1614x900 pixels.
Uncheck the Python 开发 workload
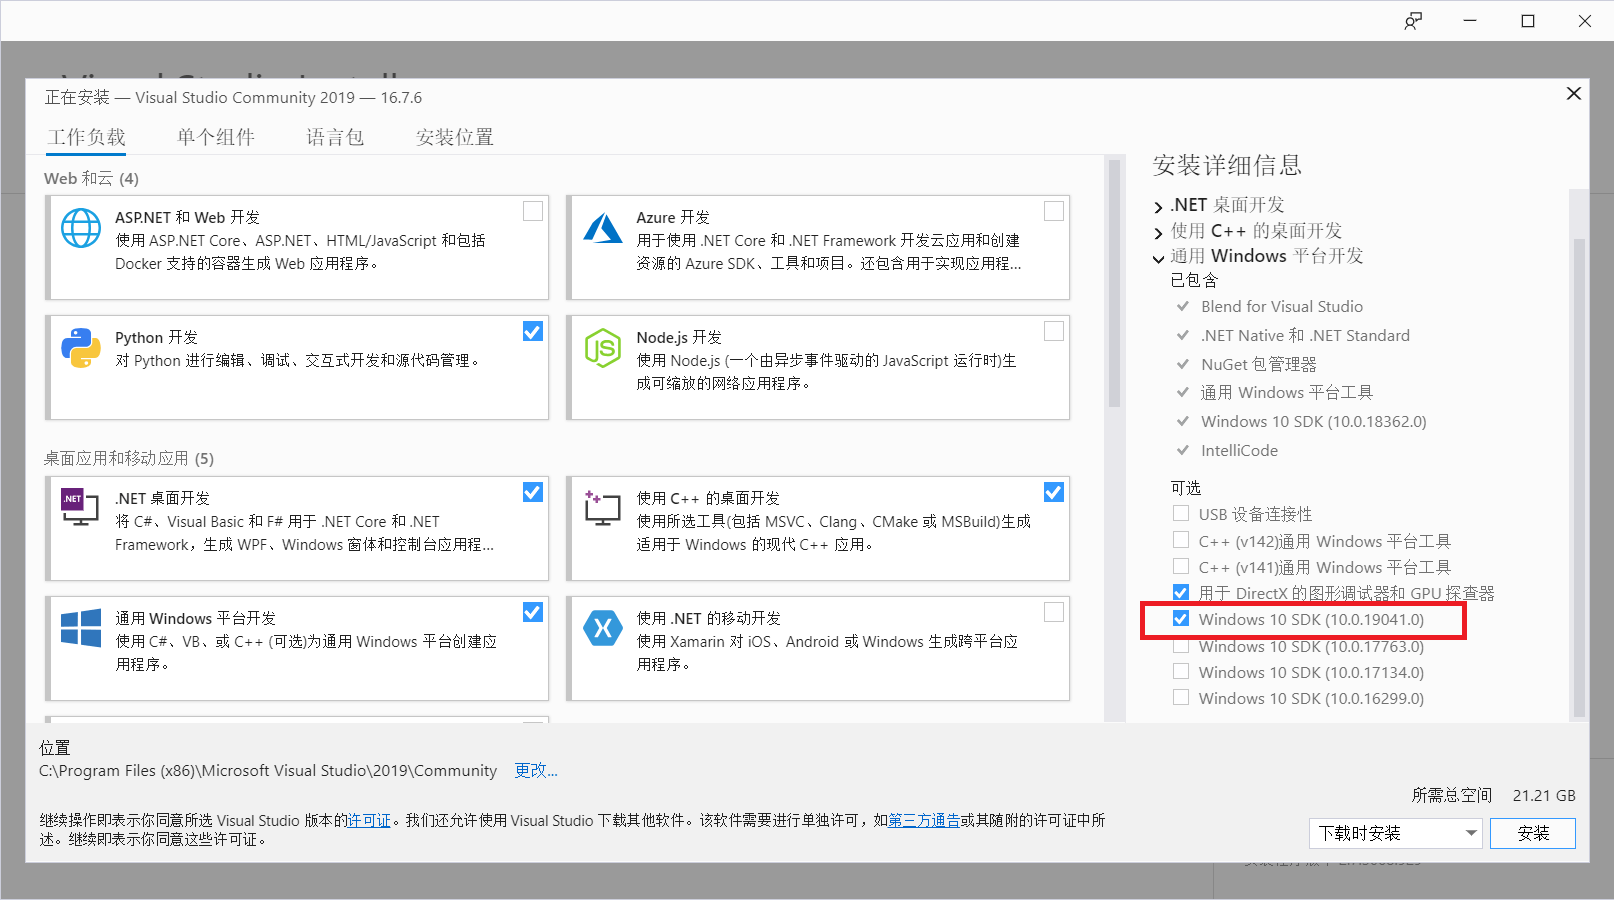[533, 331]
